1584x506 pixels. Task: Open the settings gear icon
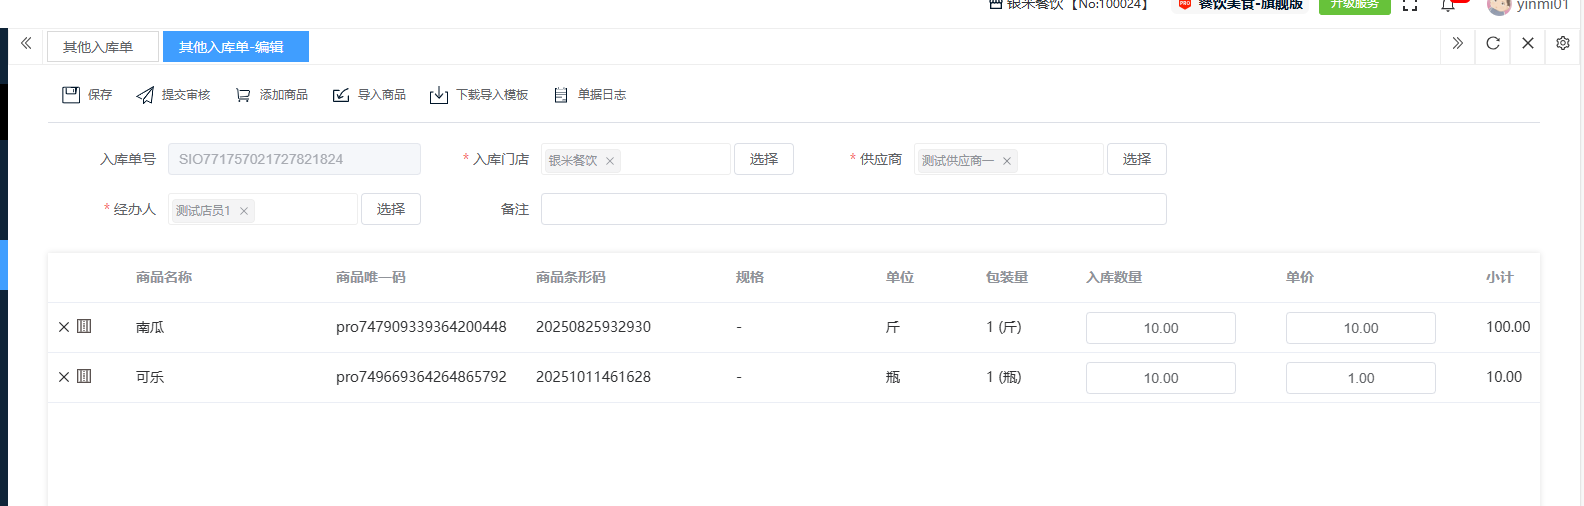pyautogui.click(x=1563, y=44)
